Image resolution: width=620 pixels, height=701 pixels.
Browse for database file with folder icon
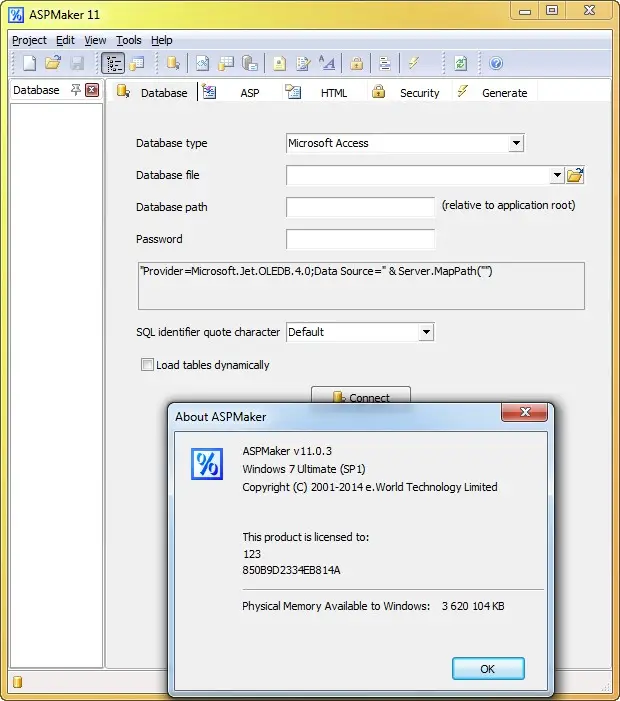pos(575,175)
